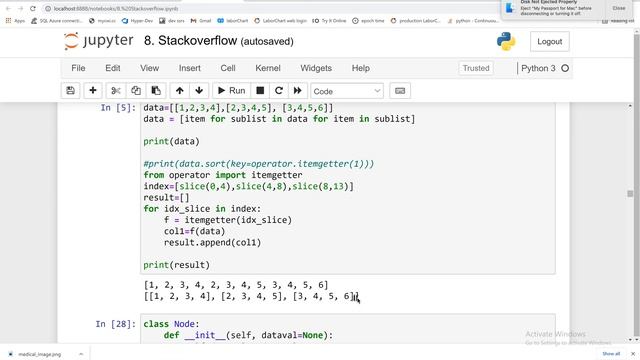Viewport: 640px width, 360px height.
Task: Click the Trusted notebook indicator
Action: [x=476, y=68]
